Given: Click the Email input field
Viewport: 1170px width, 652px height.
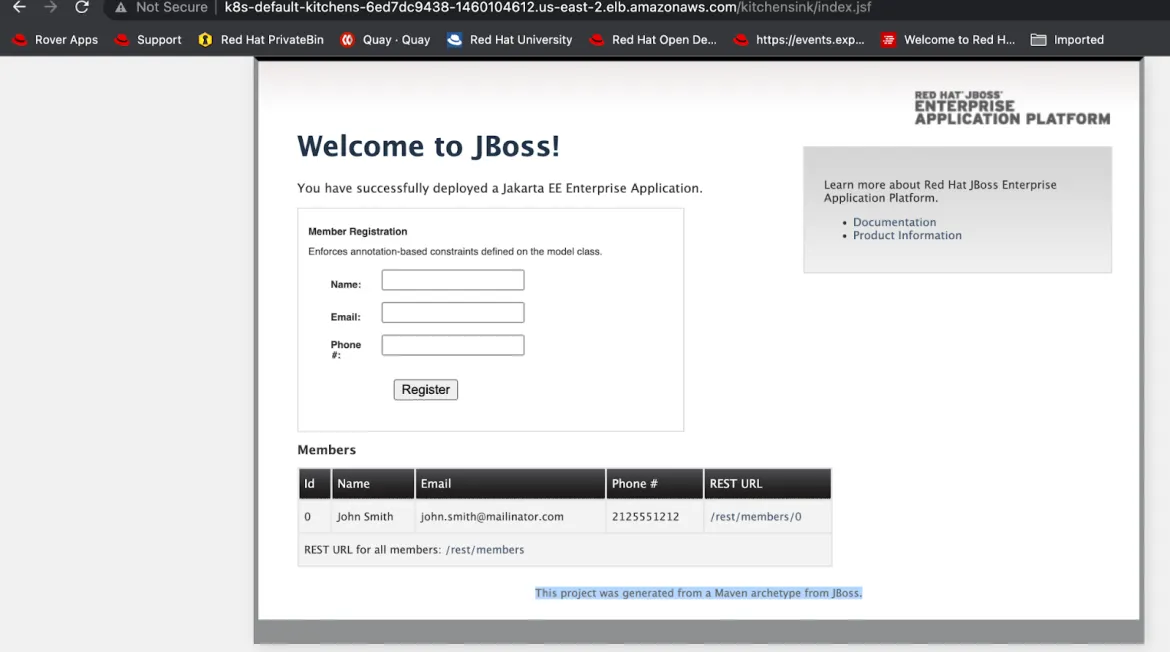Looking at the screenshot, I should [453, 313].
